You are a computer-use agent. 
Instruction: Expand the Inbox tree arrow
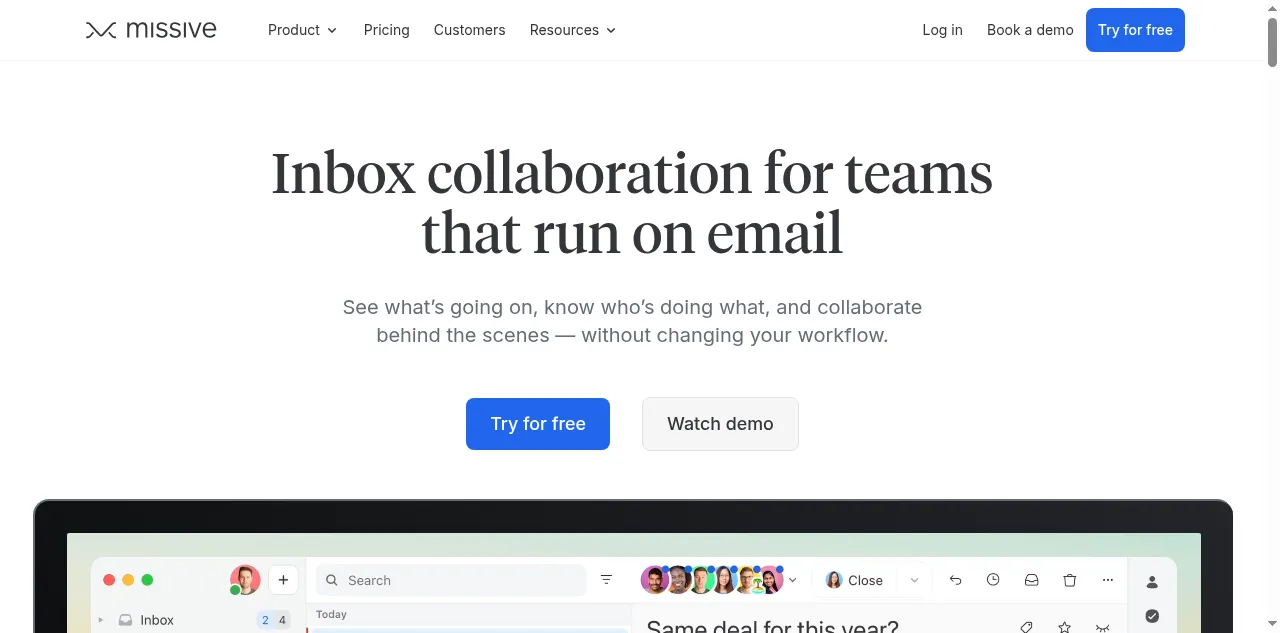[101, 620]
